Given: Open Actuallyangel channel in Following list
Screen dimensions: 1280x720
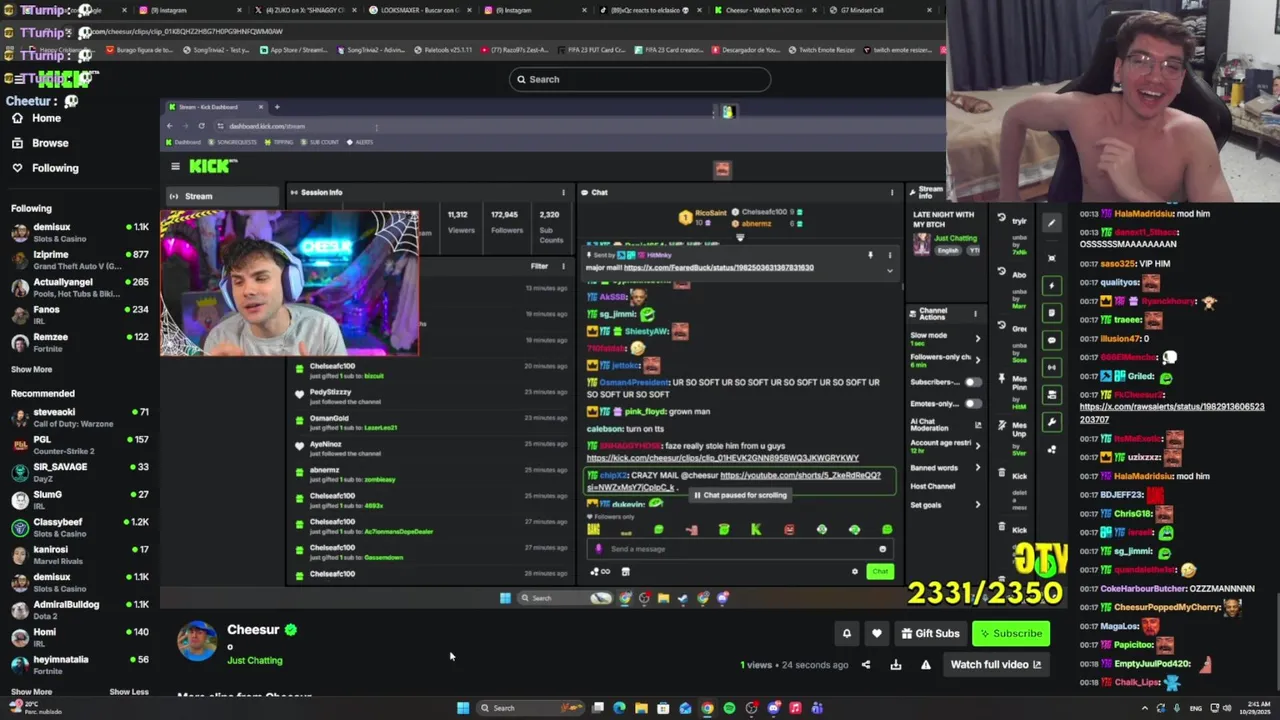Looking at the screenshot, I should point(80,287).
